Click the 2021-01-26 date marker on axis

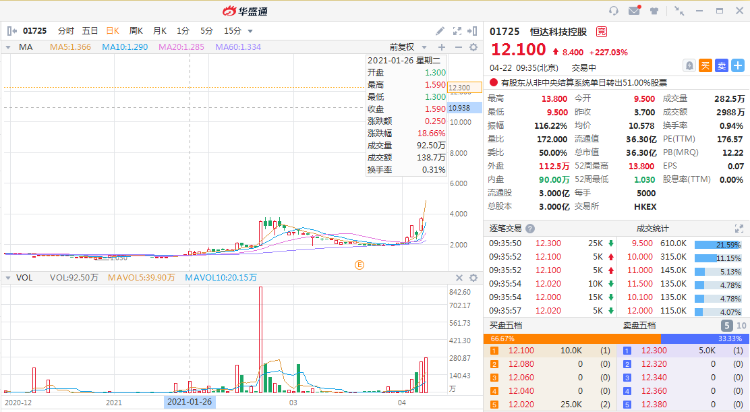click(x=189, y=402)
